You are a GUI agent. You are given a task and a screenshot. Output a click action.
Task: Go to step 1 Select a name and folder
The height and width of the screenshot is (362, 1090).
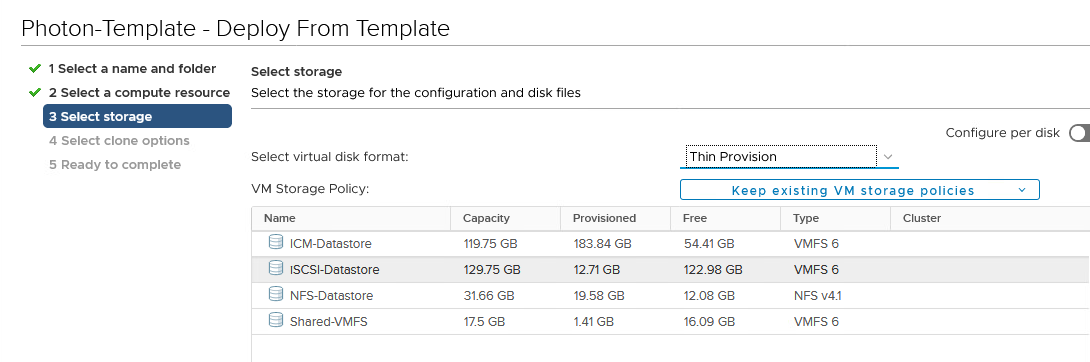tap(132, 69)
